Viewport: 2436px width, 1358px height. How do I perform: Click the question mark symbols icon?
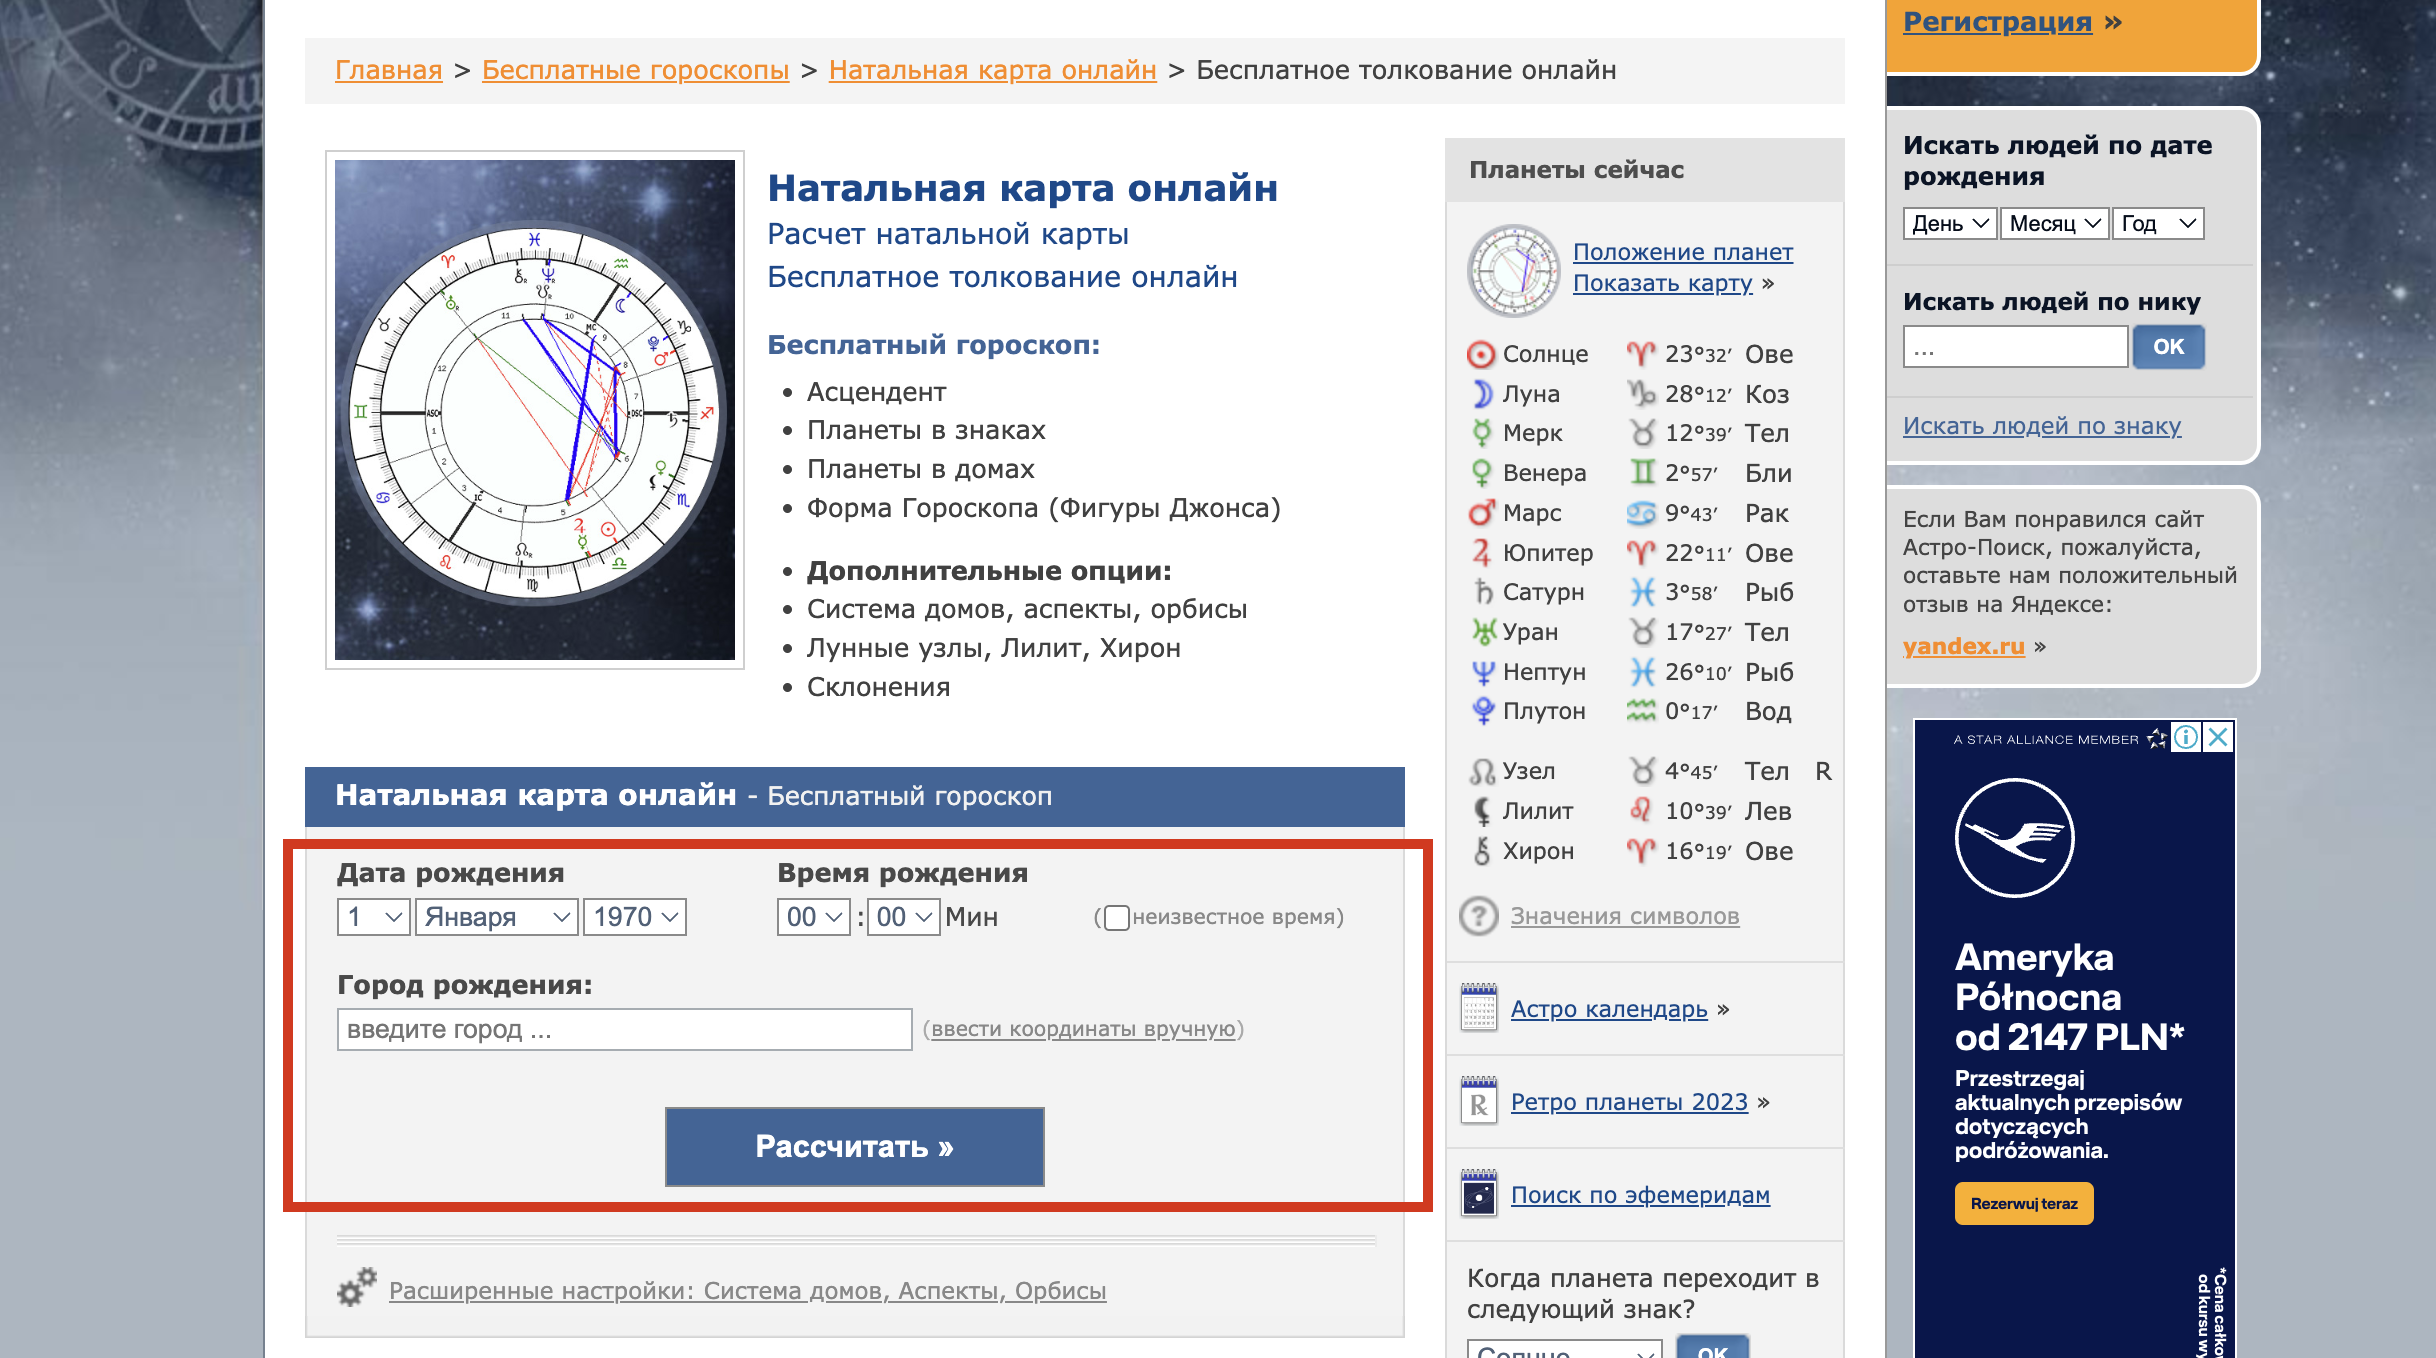pos(1478,916)
